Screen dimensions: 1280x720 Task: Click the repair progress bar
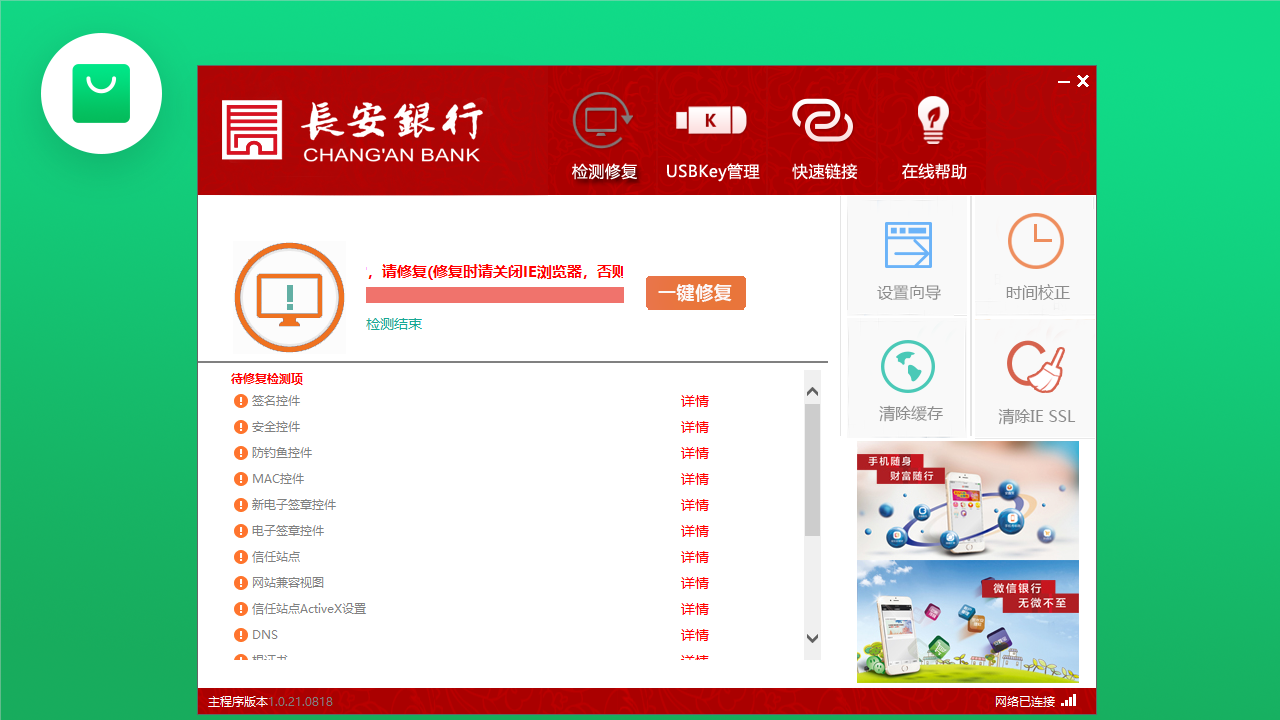(495, 294)
